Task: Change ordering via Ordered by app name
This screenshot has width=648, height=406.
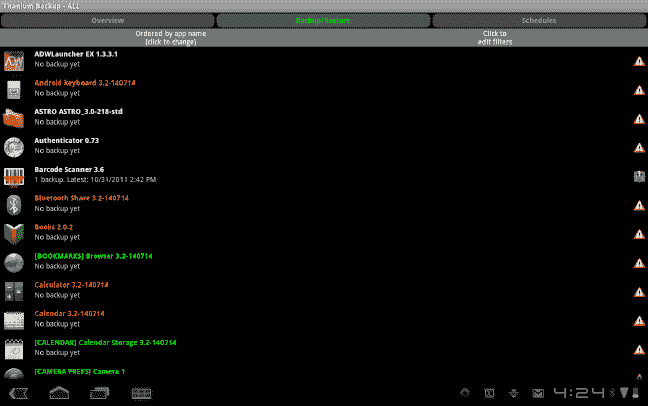Action: click(x=171, y=38)
